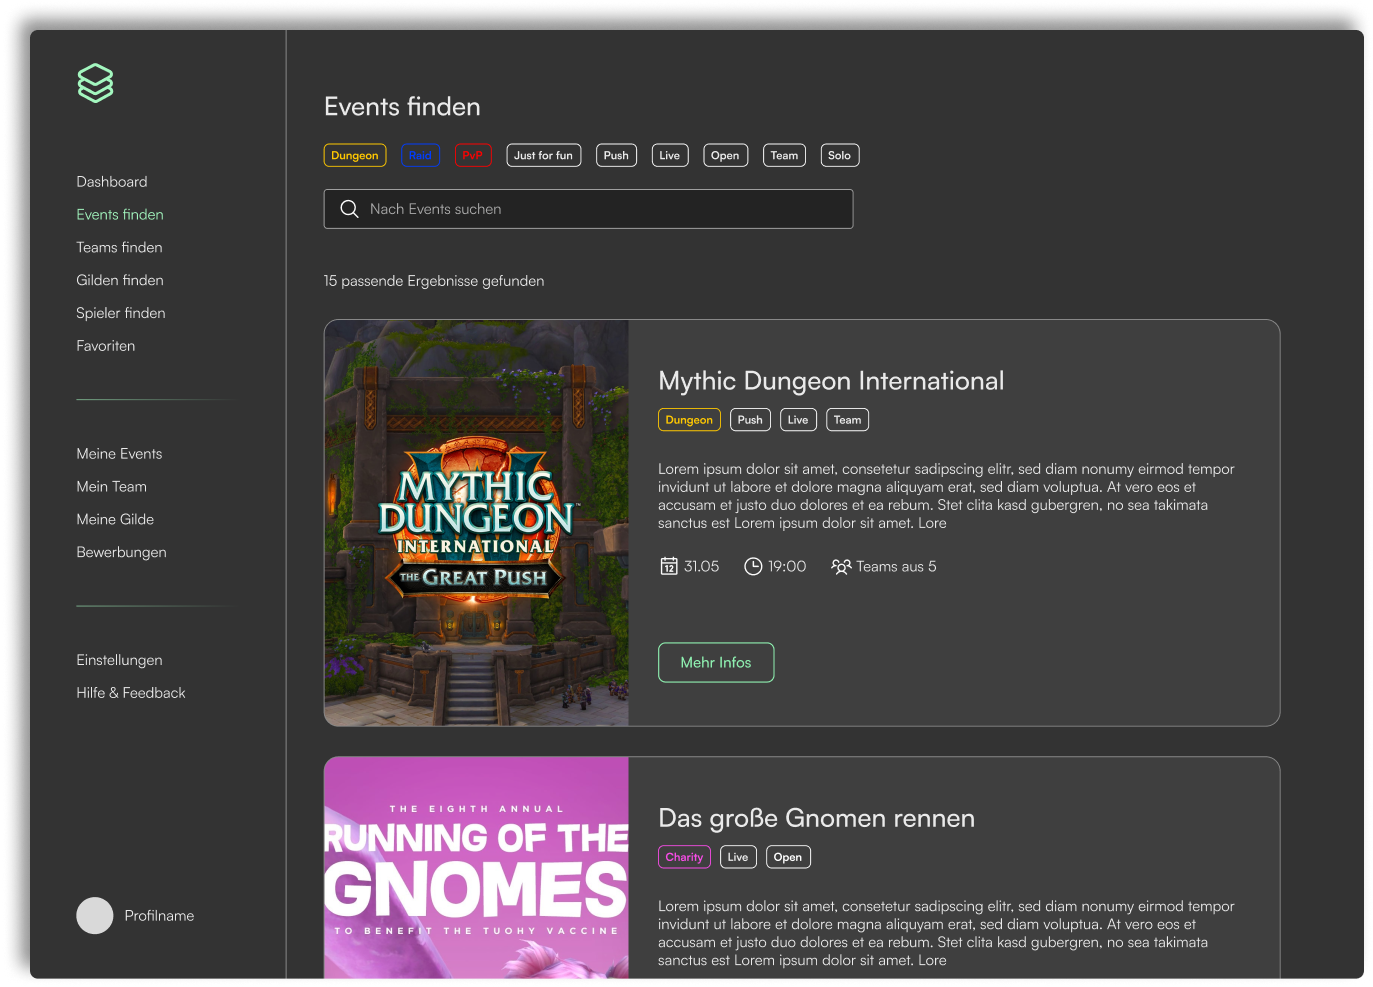This screenshot has height=987, width=1373.
Task: Open the profile avatar circle
Action: (95, 915)
